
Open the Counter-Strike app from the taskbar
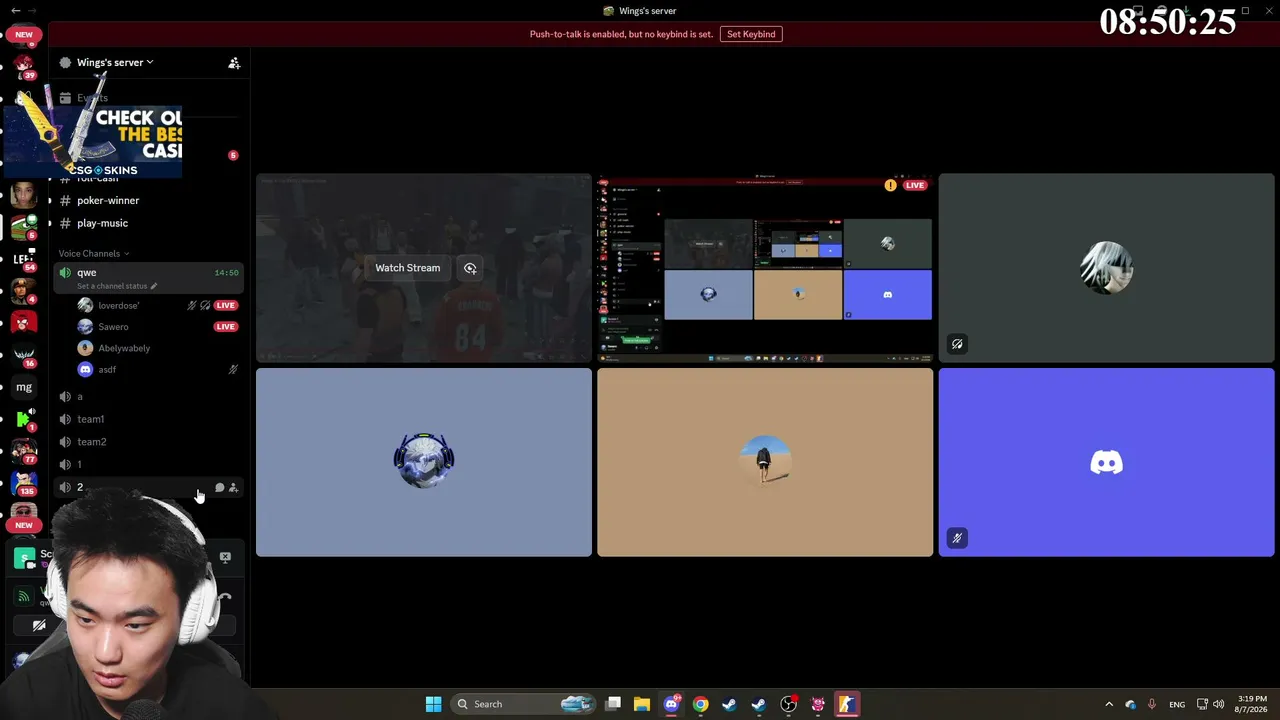tap(846, 704)
